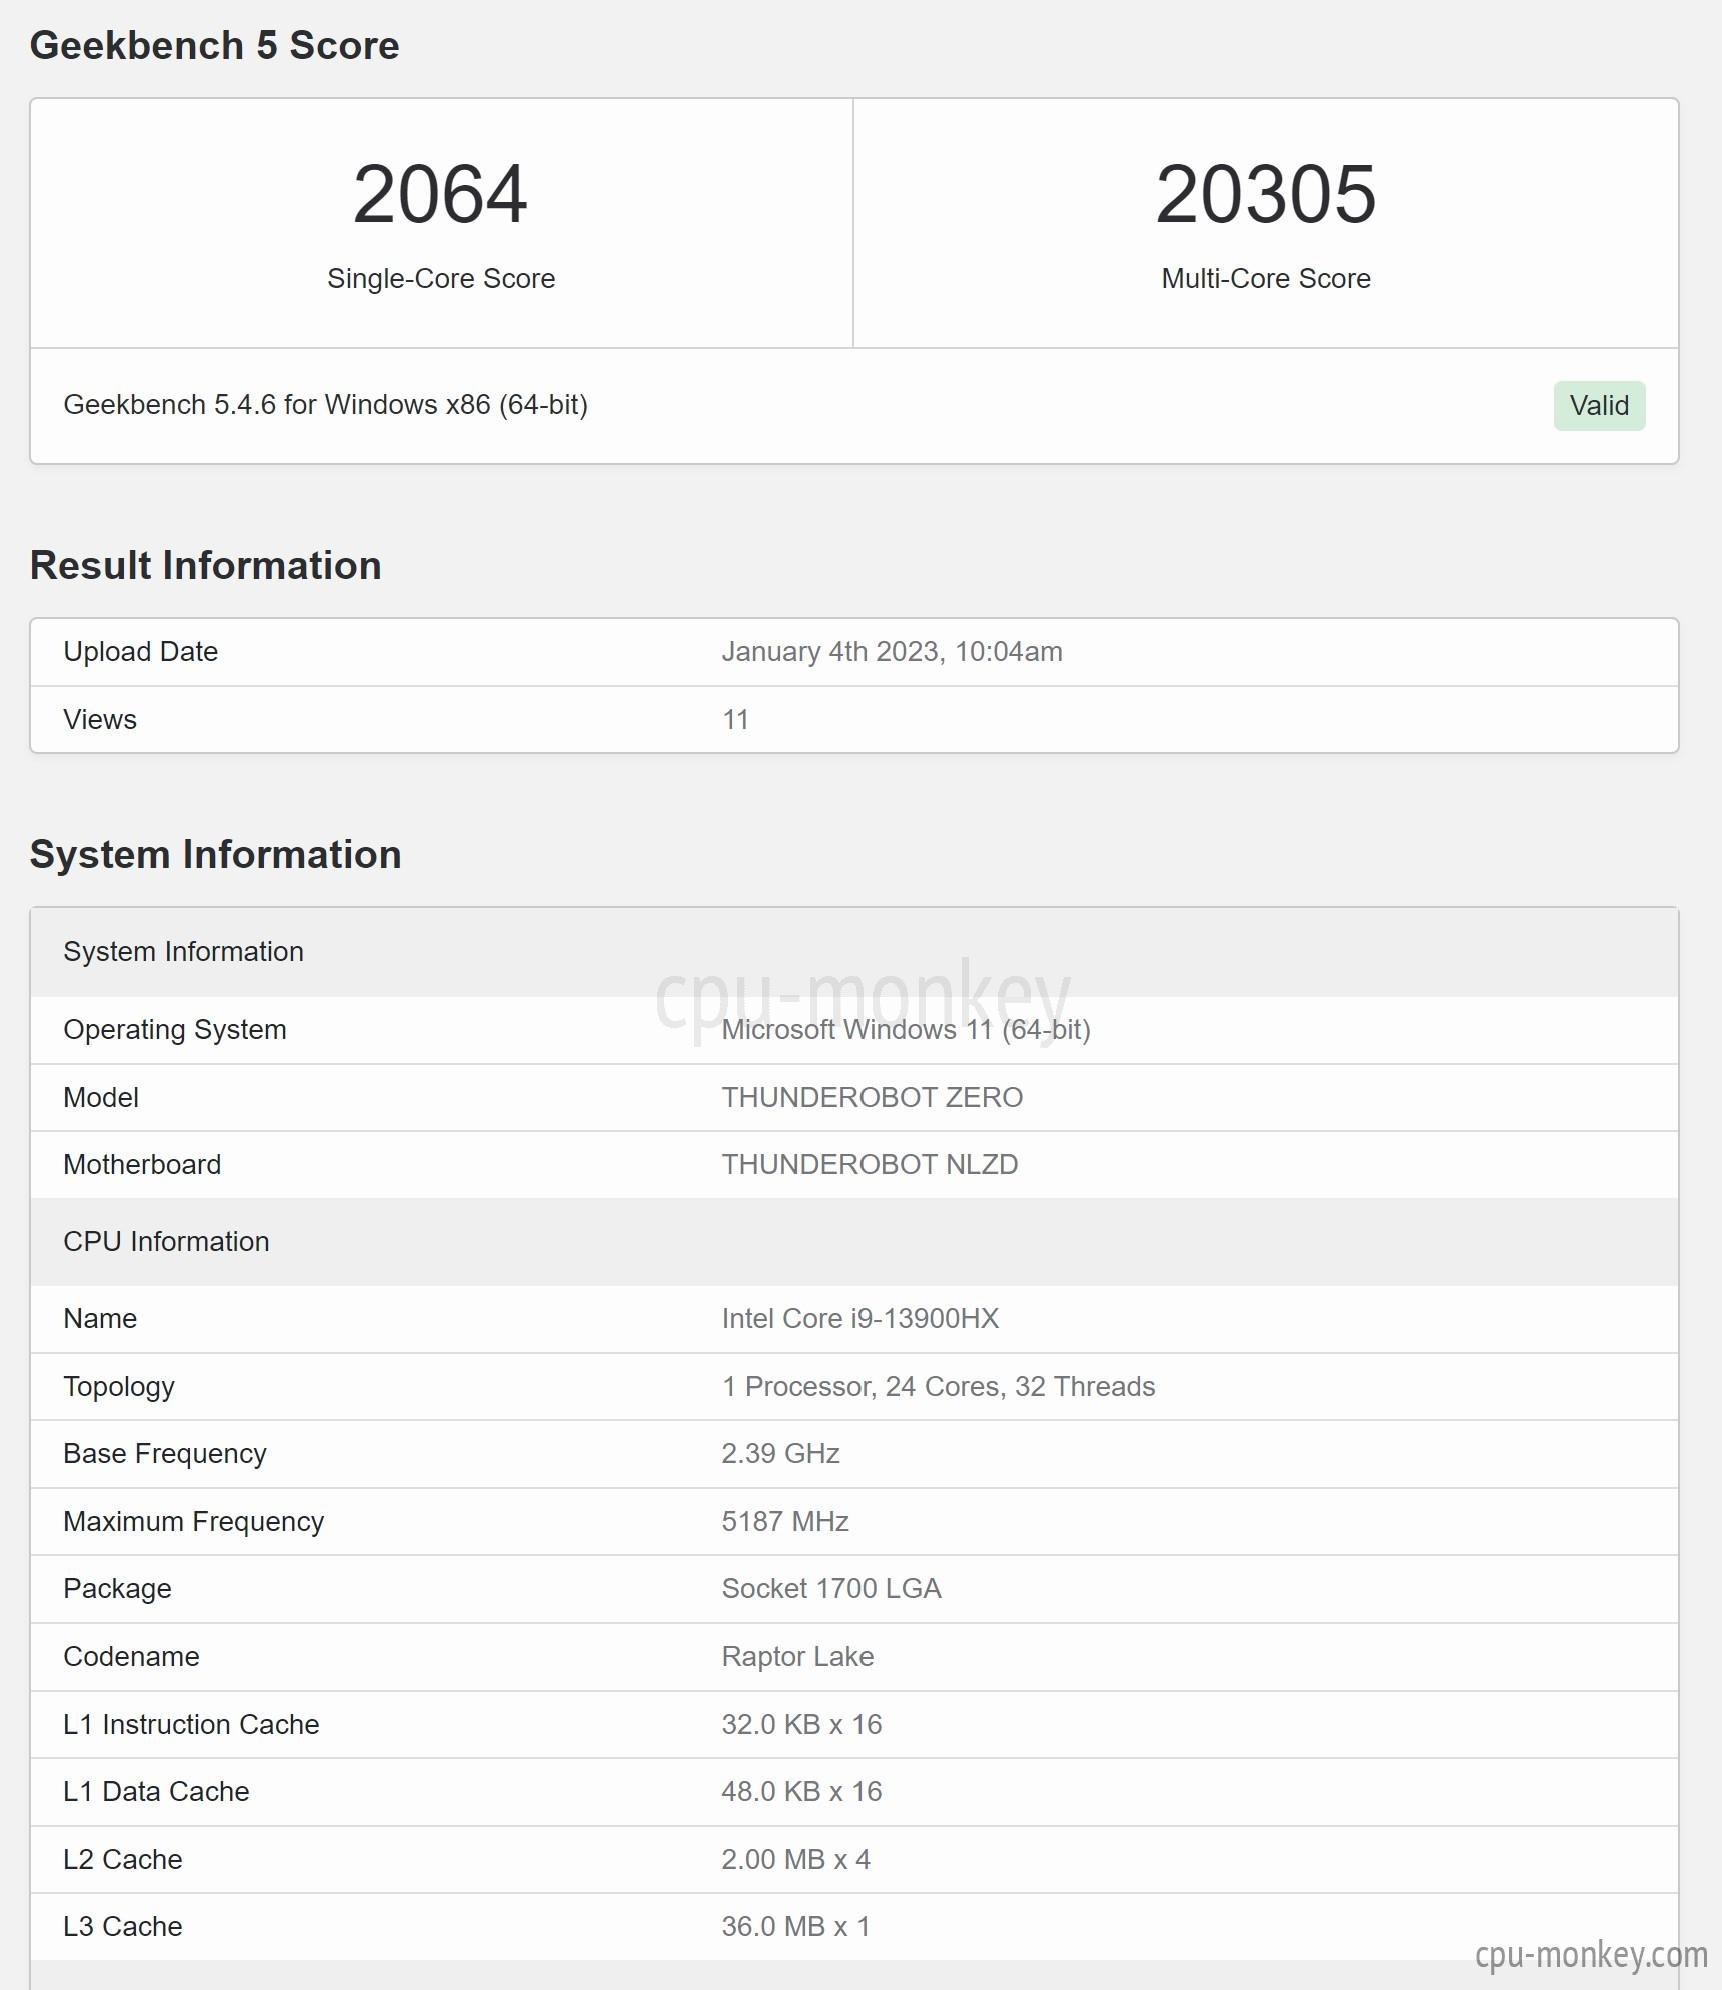
Task: Select the views count 11
Action: pos(735,720)
